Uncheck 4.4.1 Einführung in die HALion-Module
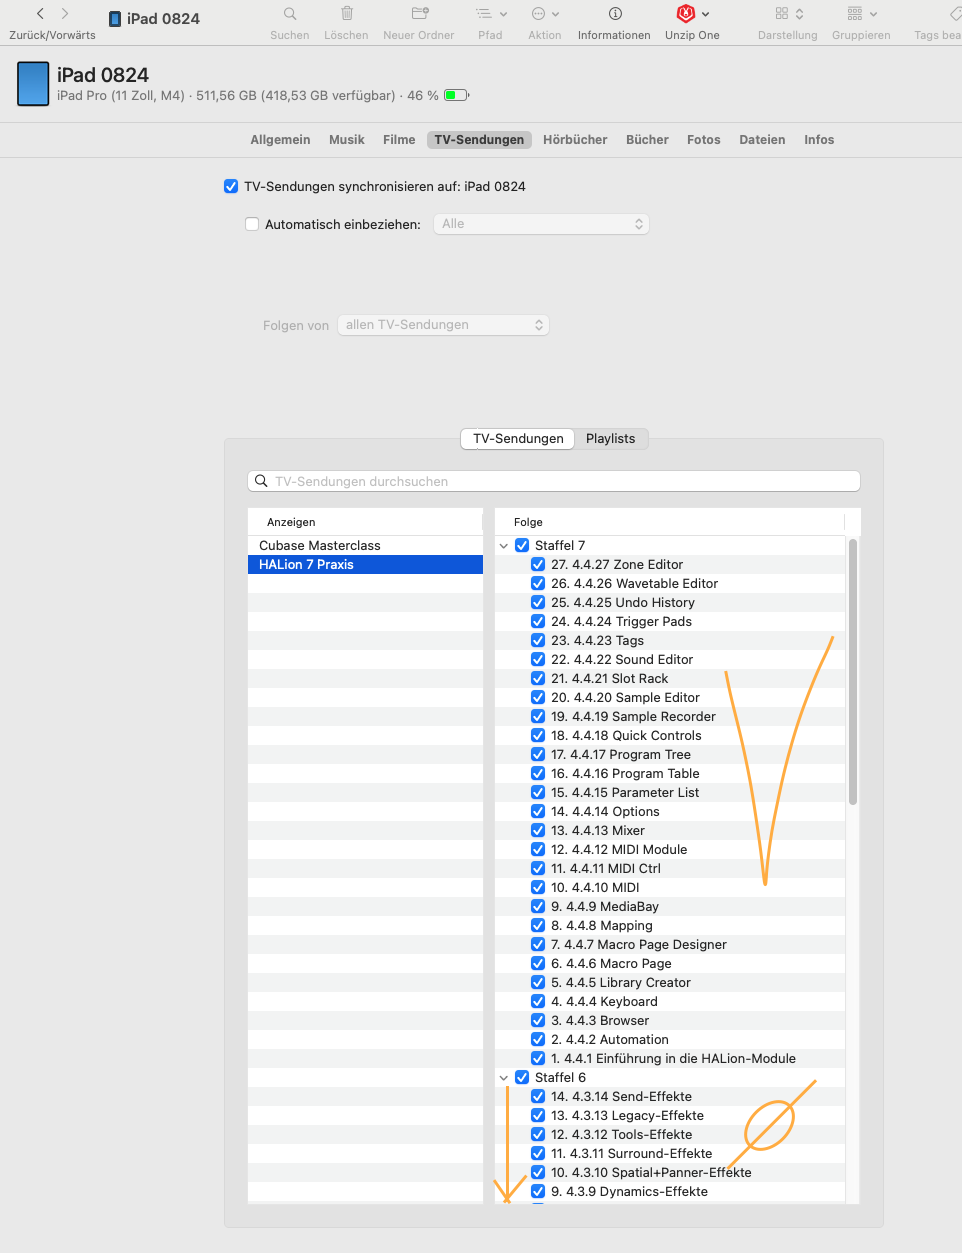Image resolution: width=962 pixels, height=1253 pixels. [538, 1058]
